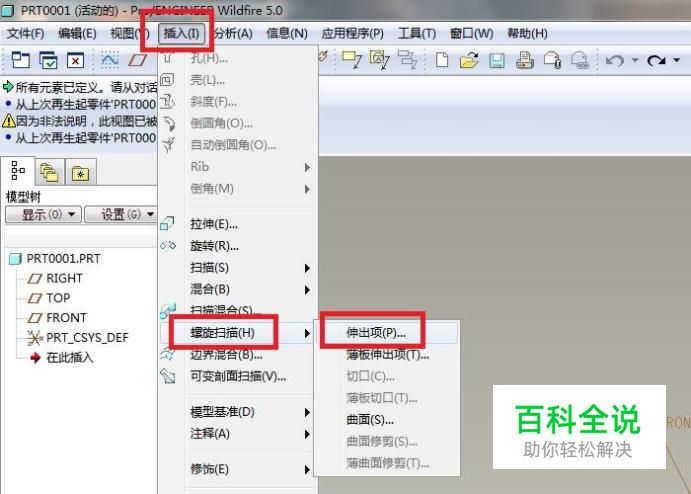
Task: Select the datum plane tool icon
Action: pyautogui.click(x=137, y=60)
